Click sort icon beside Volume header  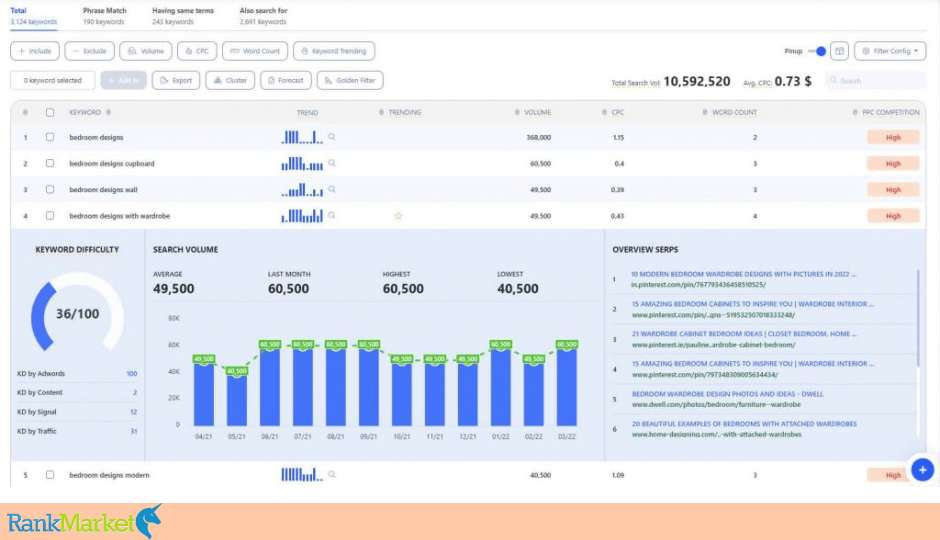click(517, 112)
